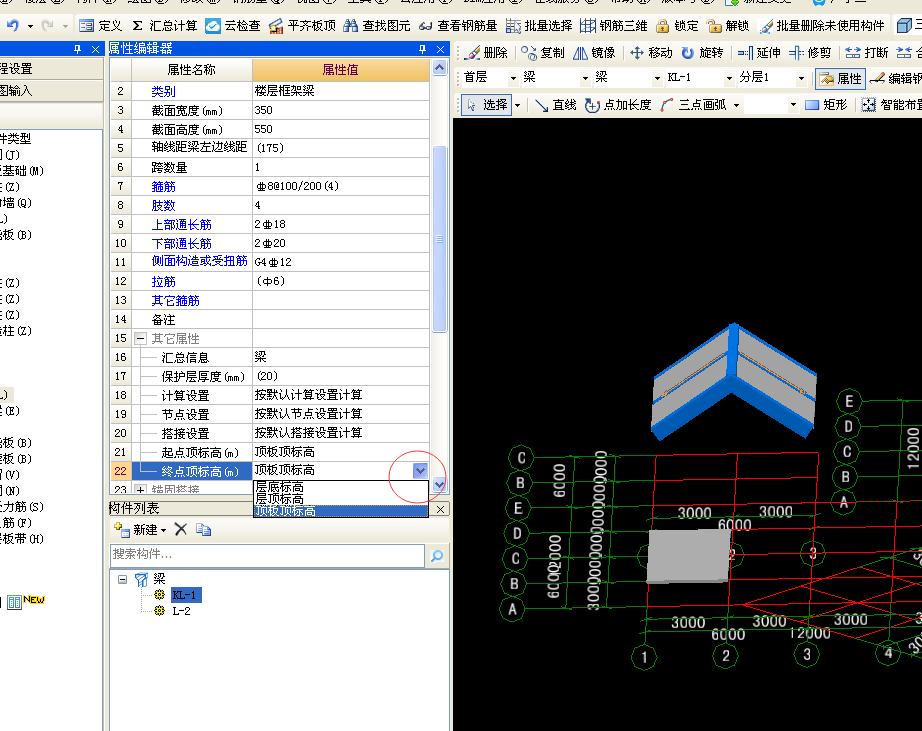
Task: Click the 属性值 column header
Action: [x=341, y=69]
